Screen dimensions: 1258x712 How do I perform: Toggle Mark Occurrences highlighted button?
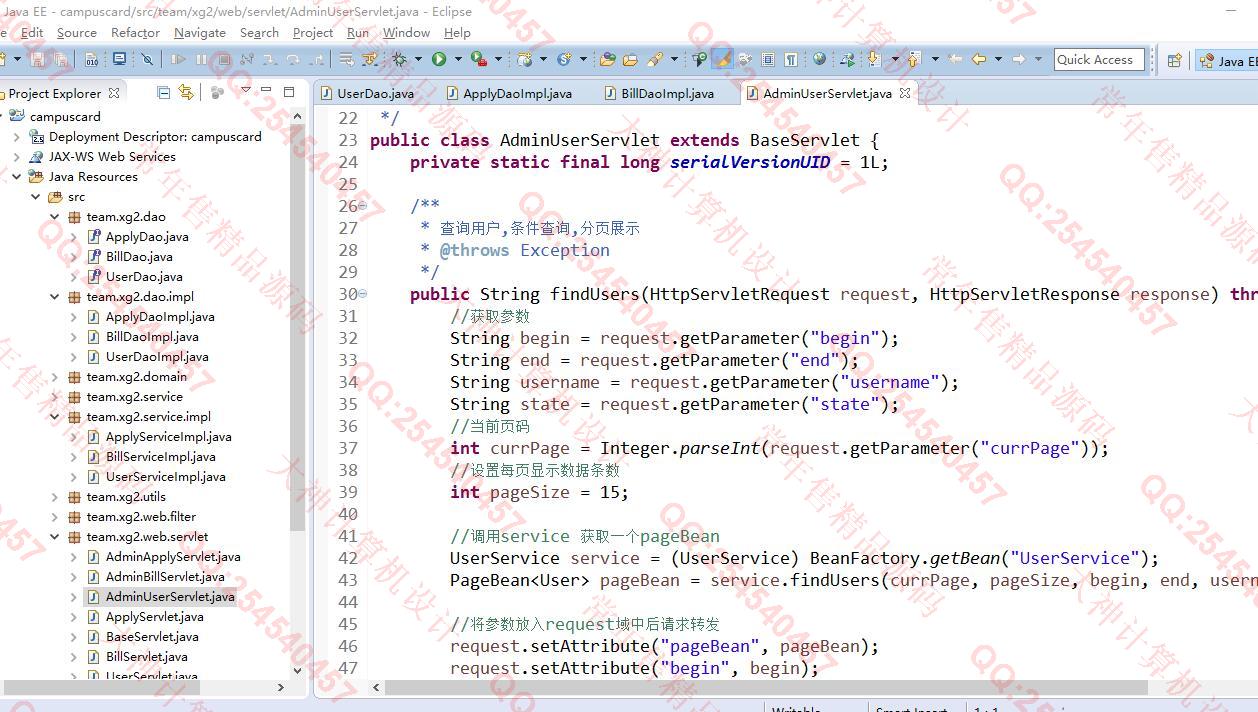click(721, 59)
